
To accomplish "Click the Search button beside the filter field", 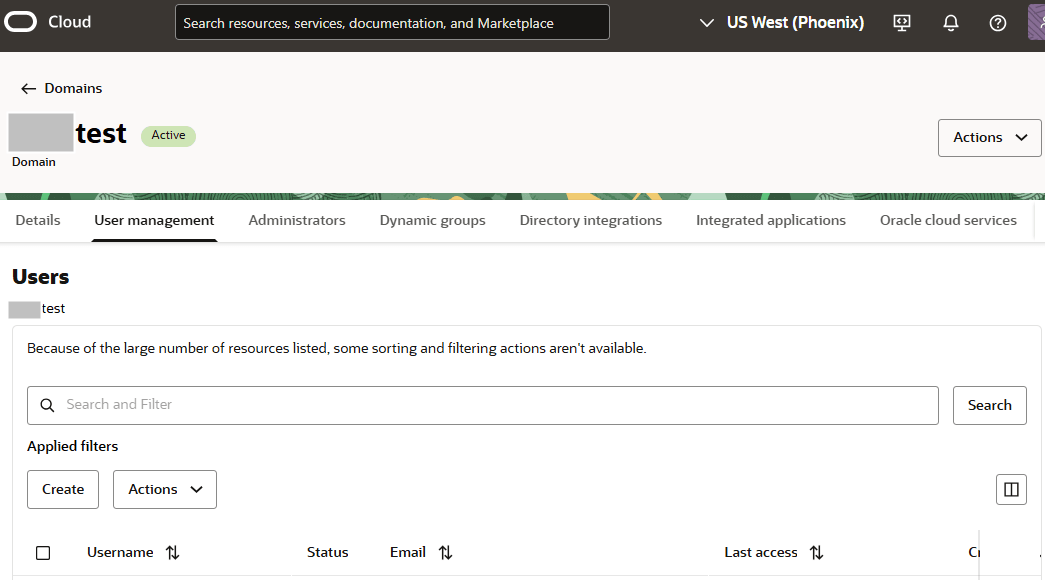I will pos(989,405).
